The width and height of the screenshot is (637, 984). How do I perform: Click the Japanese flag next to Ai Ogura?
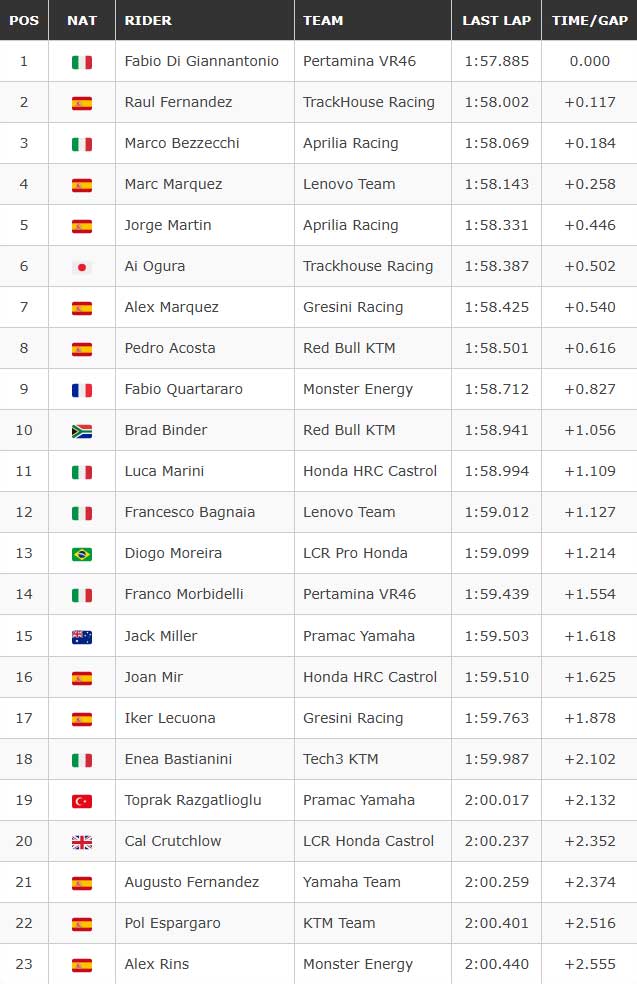(x=82, y=267)
